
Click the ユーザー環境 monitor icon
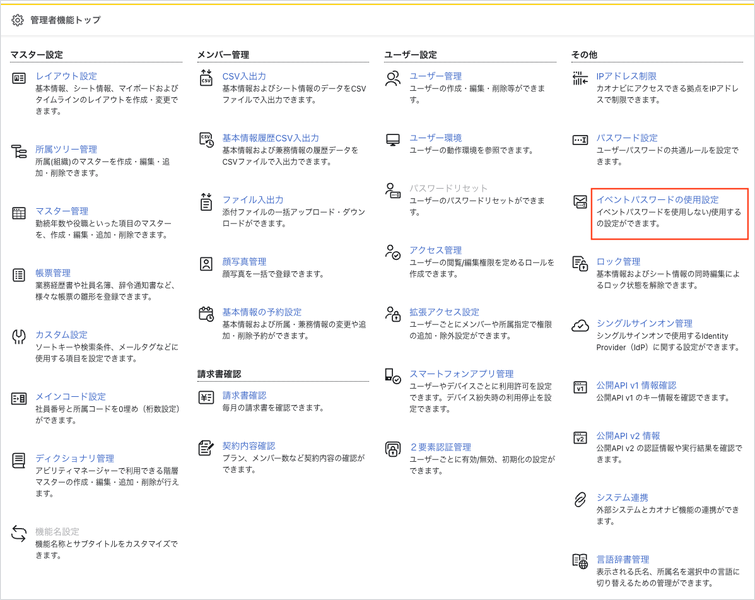point(393,140)
